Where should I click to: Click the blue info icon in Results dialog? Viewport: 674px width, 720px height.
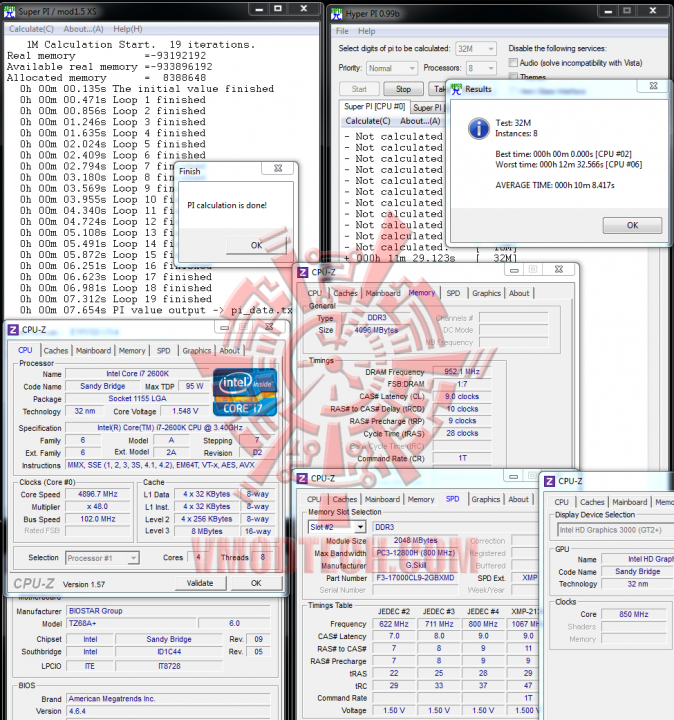click(x=479, y=129)
